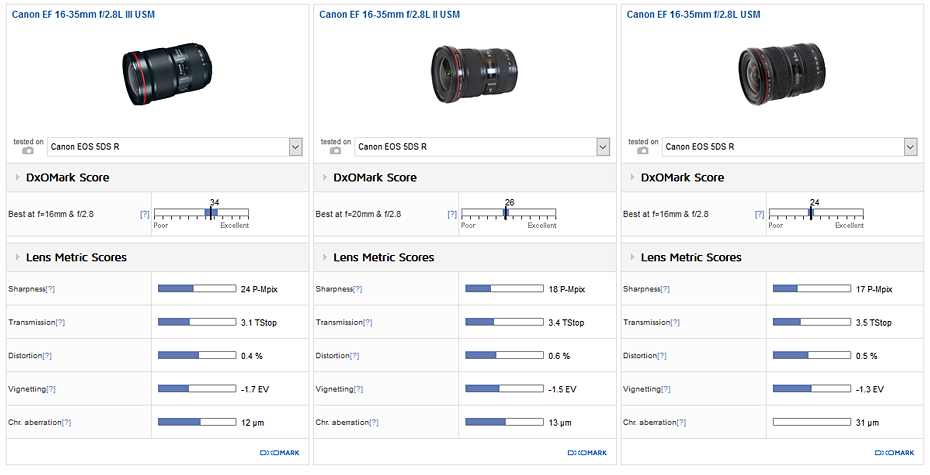Click the camera icon under 'tested on' for the II USM lens
Viewport: 930px width, 475px height.
coord(335,152)
